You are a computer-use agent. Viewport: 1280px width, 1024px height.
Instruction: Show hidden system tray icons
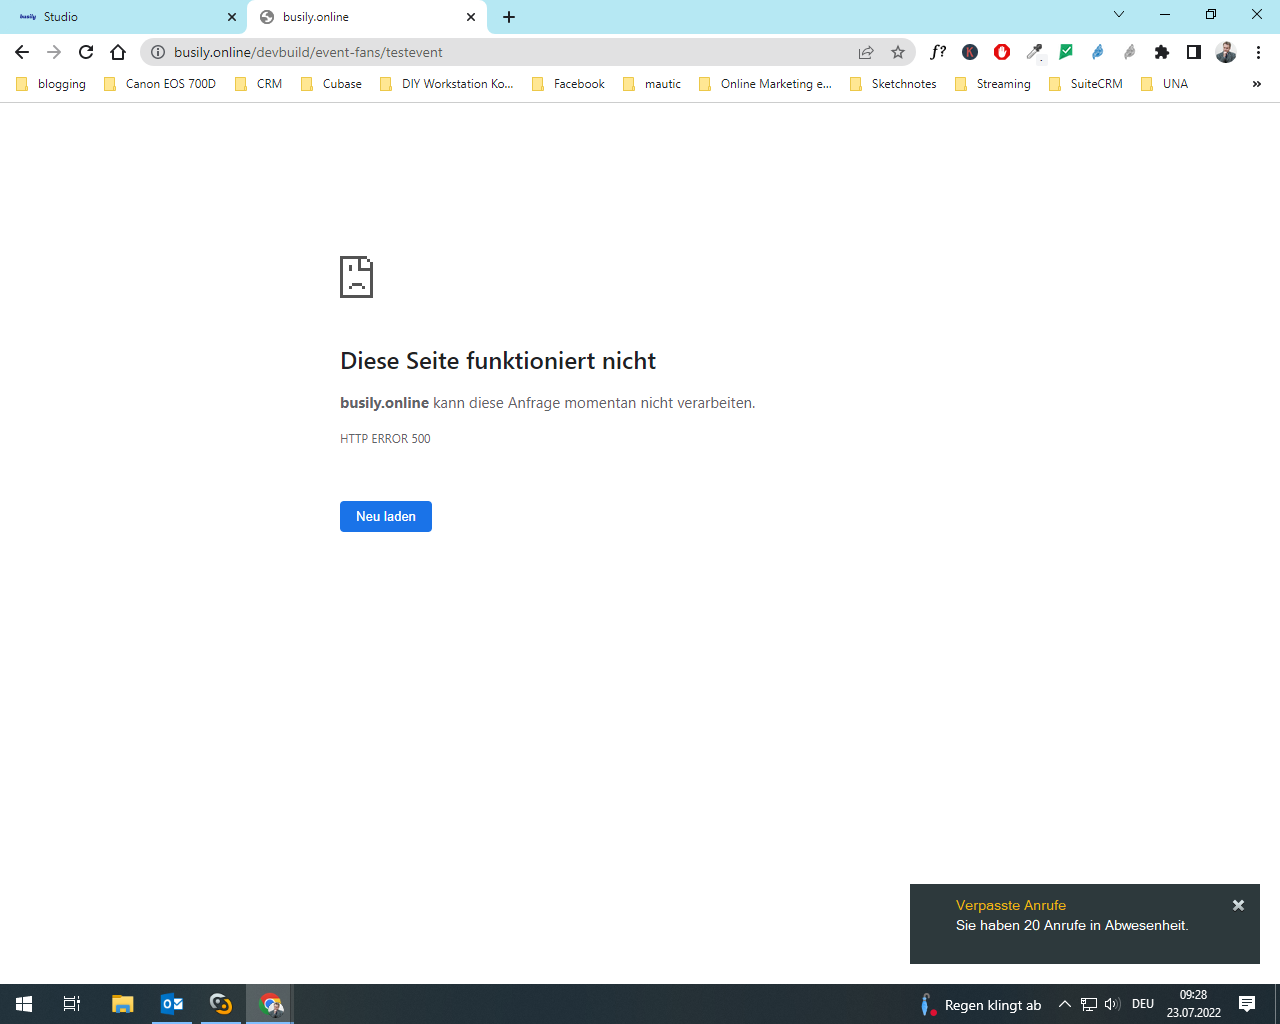click(x=1065, y=1004)
